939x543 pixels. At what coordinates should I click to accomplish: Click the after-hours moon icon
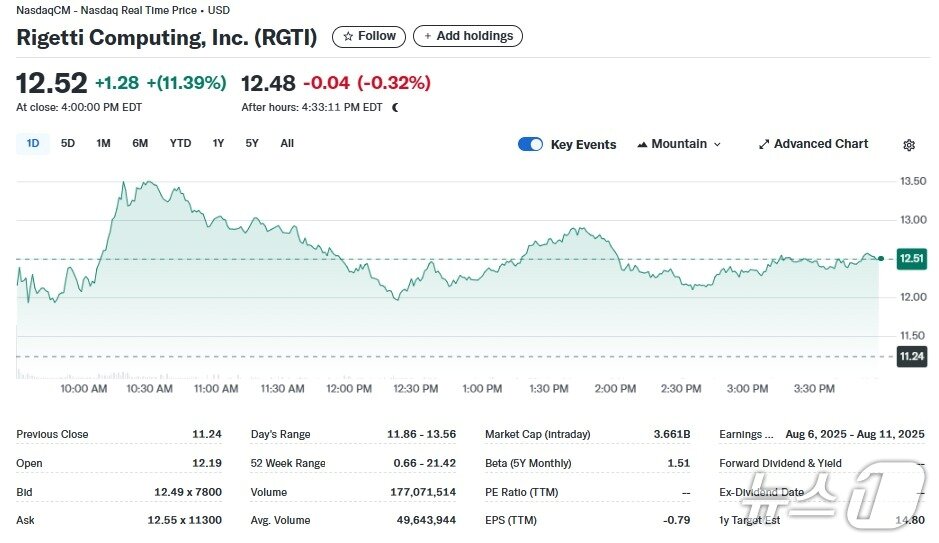coord(395,107)
